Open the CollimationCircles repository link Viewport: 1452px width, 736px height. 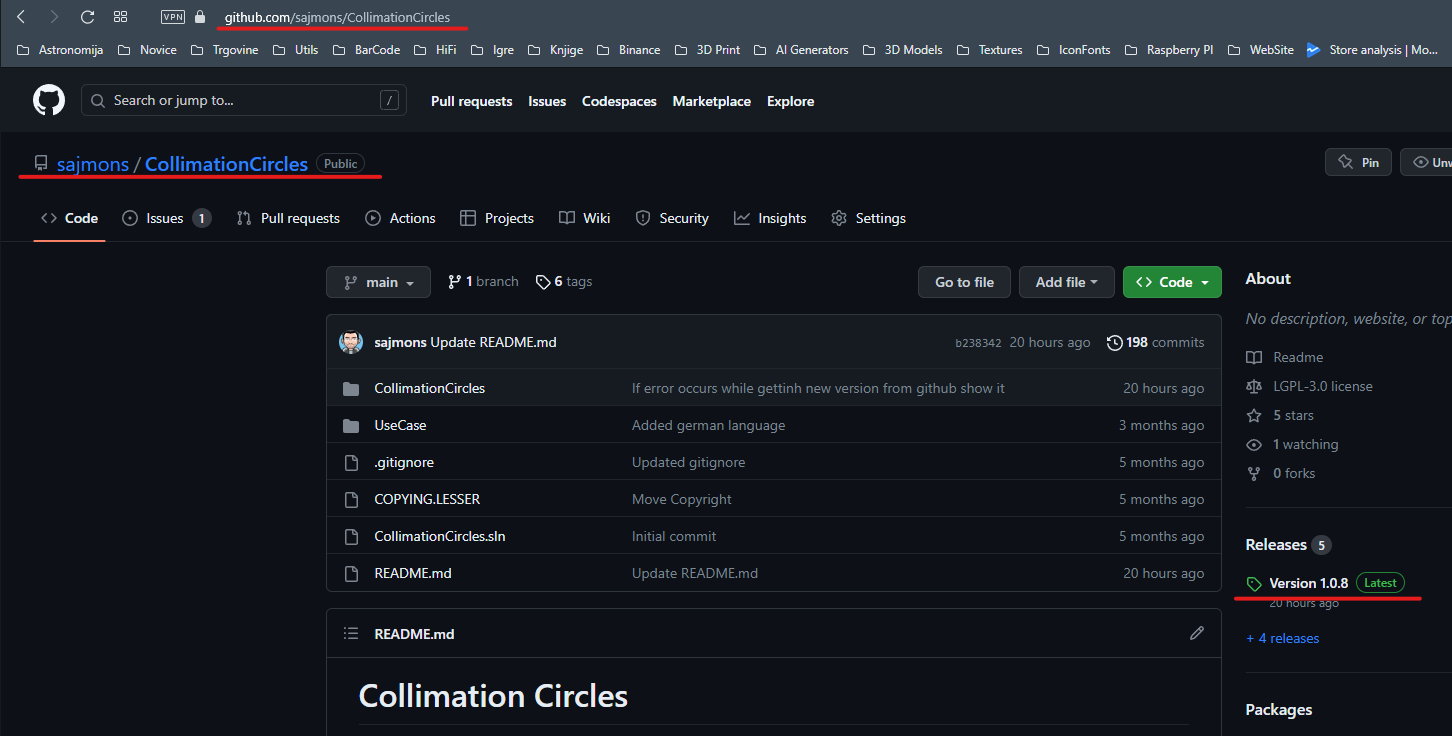coord(226,164)
